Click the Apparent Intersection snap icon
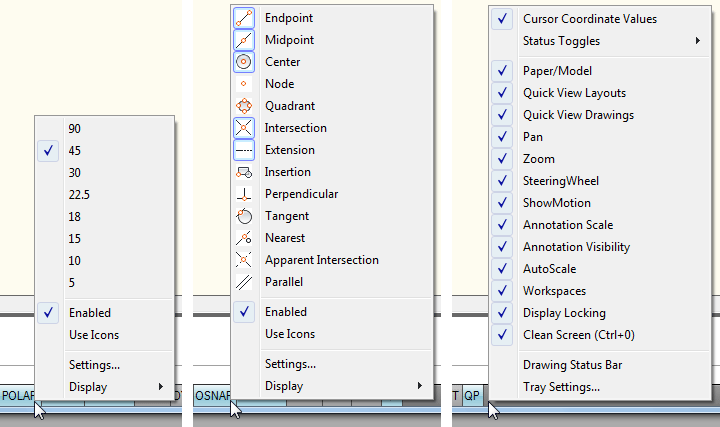 pyautogui.click(x=244, y=260)
